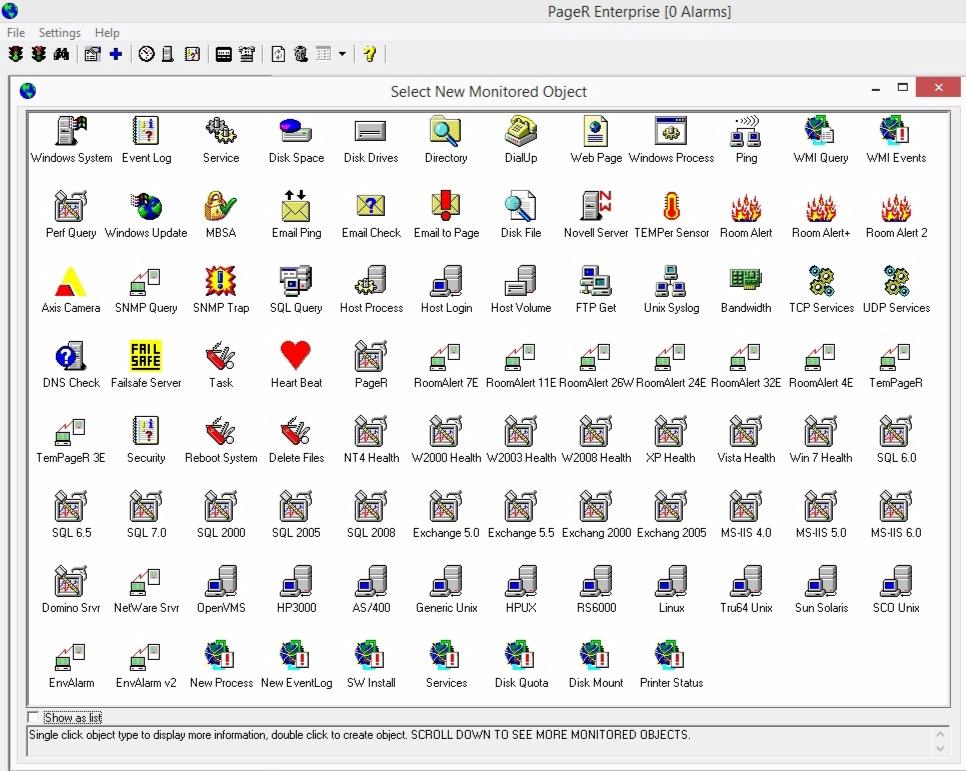Choose the Axis Camera object icon
The height and width of the screenshot is (771, 966).
[71, 281]
